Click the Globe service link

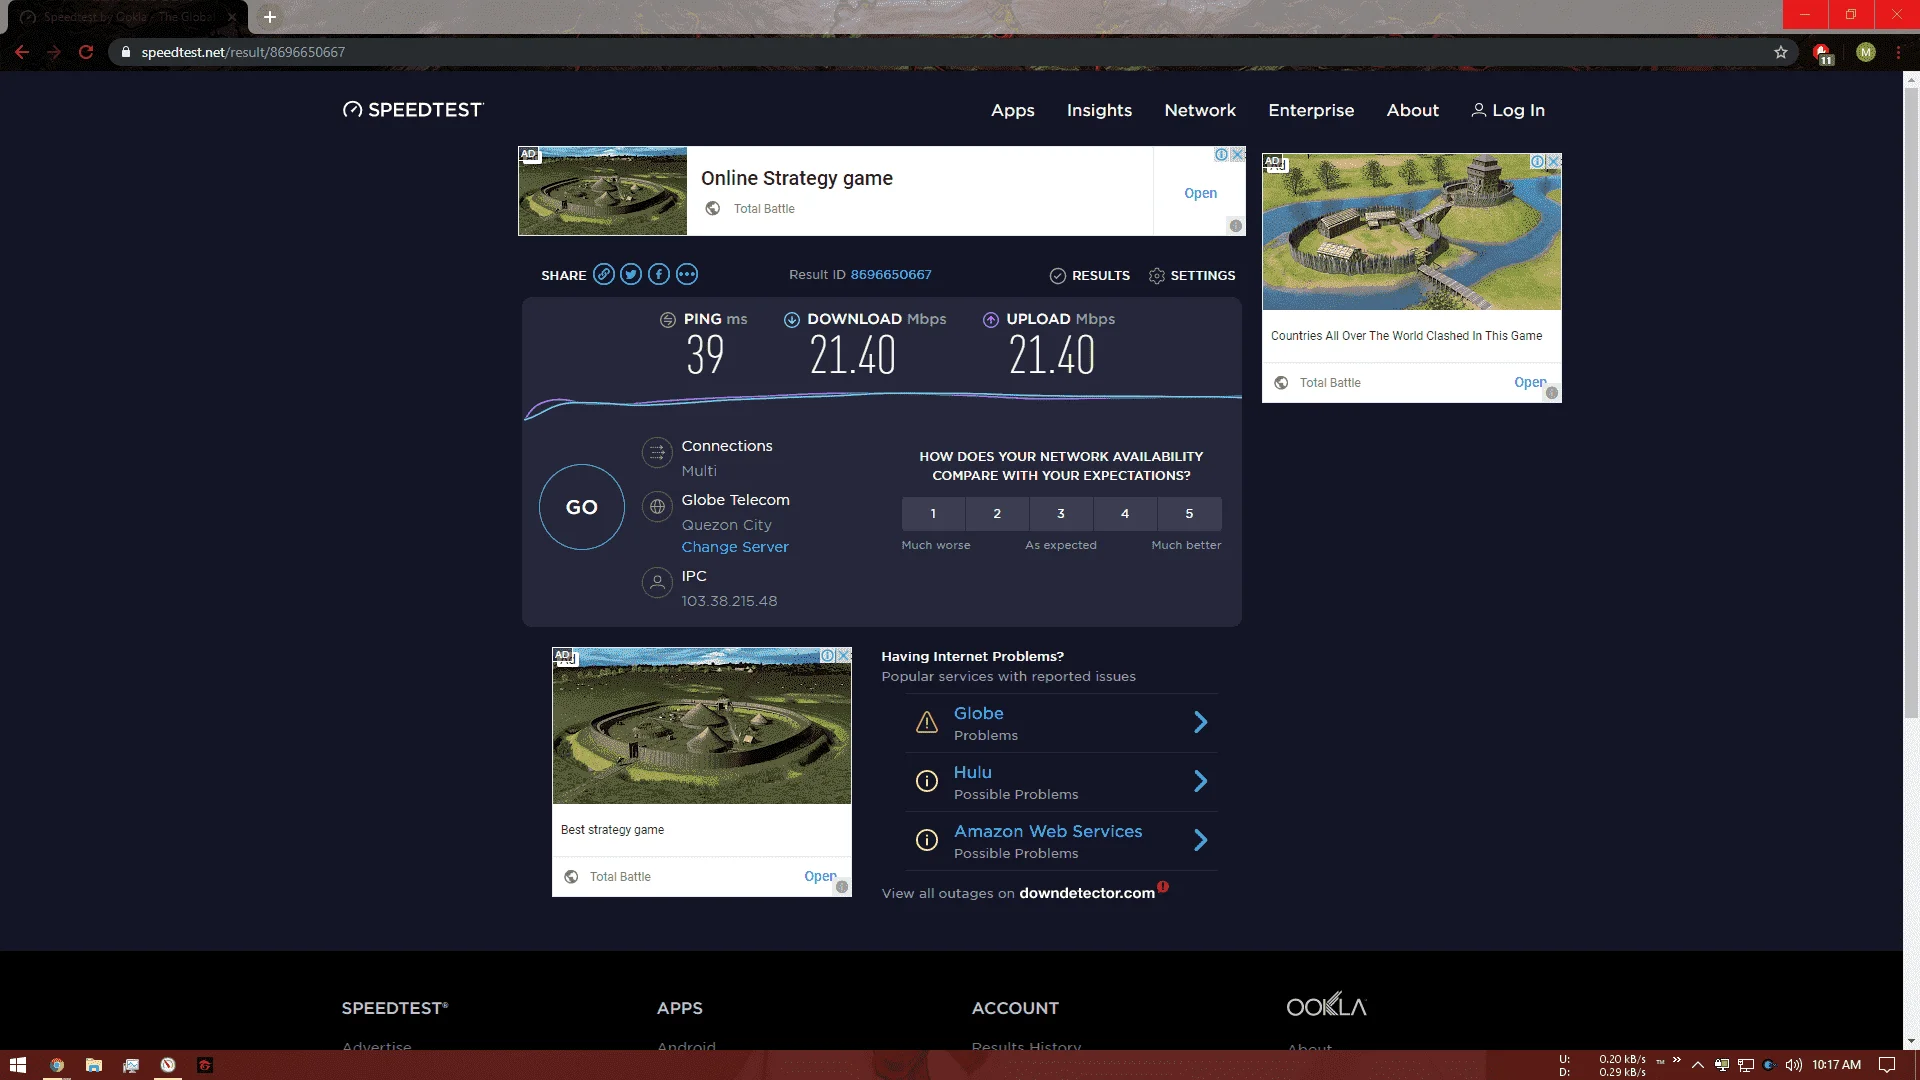pos(979,713)
